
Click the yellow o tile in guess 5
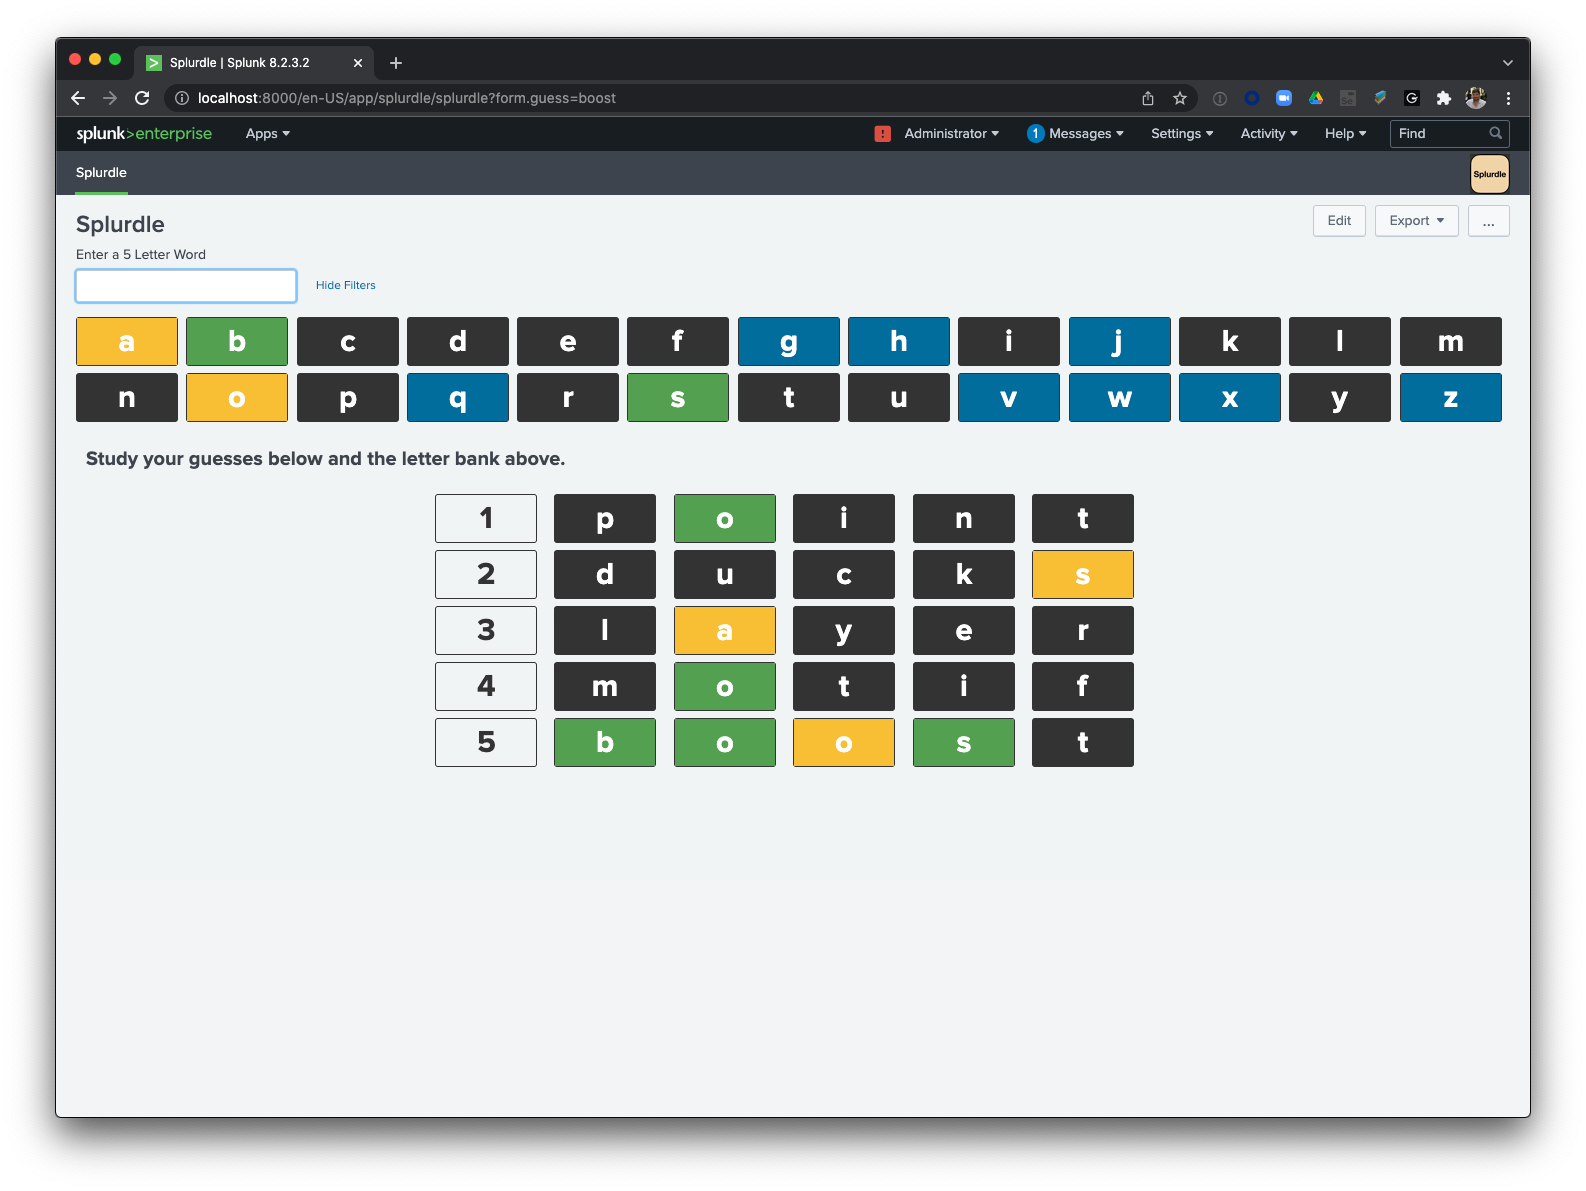pos(844,743)
